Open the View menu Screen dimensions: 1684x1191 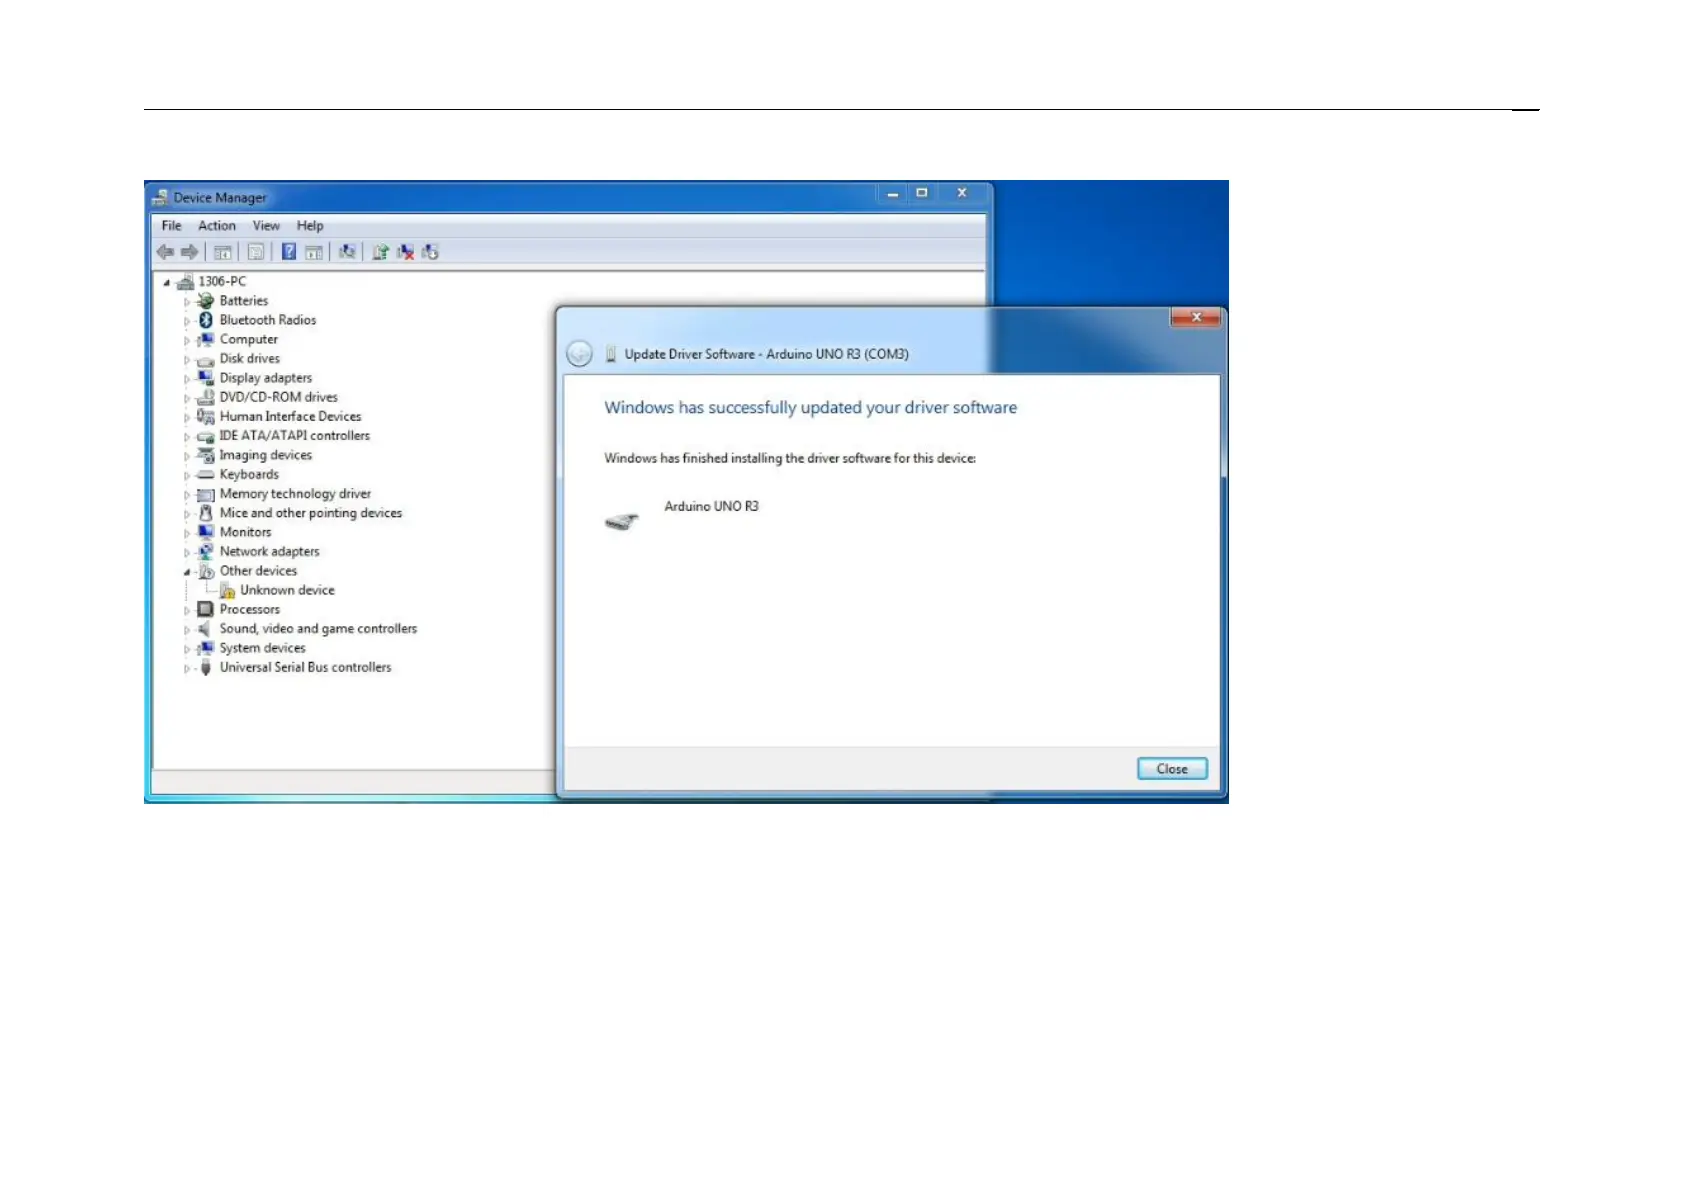[x=266, y=226]
